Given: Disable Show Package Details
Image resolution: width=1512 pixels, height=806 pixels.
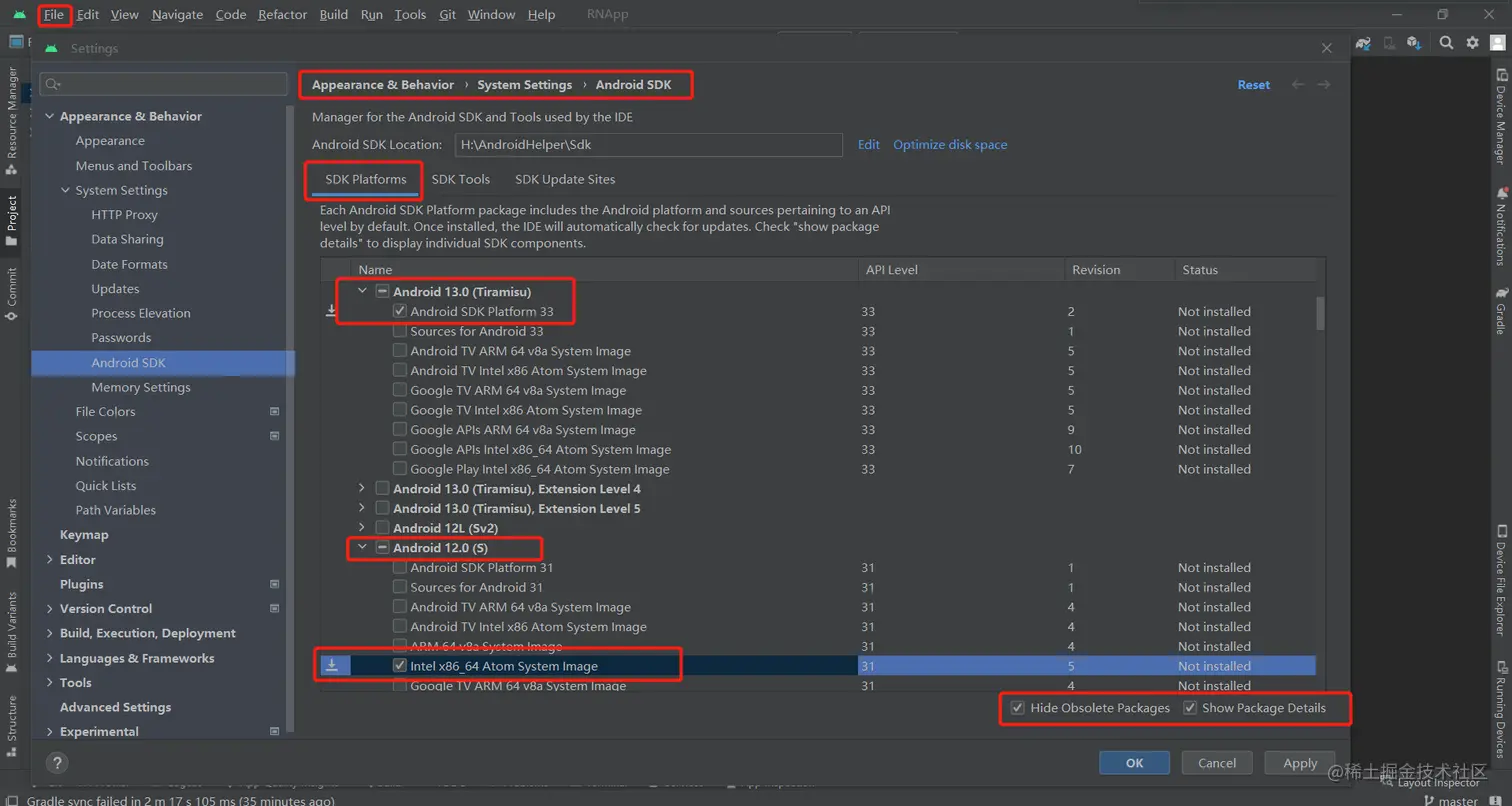Looking at the screenshot, I should click(1190, 708).
